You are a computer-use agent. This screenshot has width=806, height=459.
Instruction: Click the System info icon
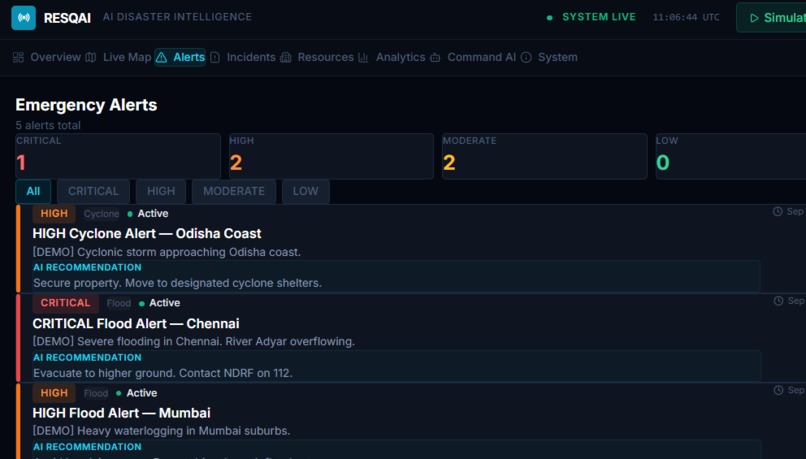[526, 57]
